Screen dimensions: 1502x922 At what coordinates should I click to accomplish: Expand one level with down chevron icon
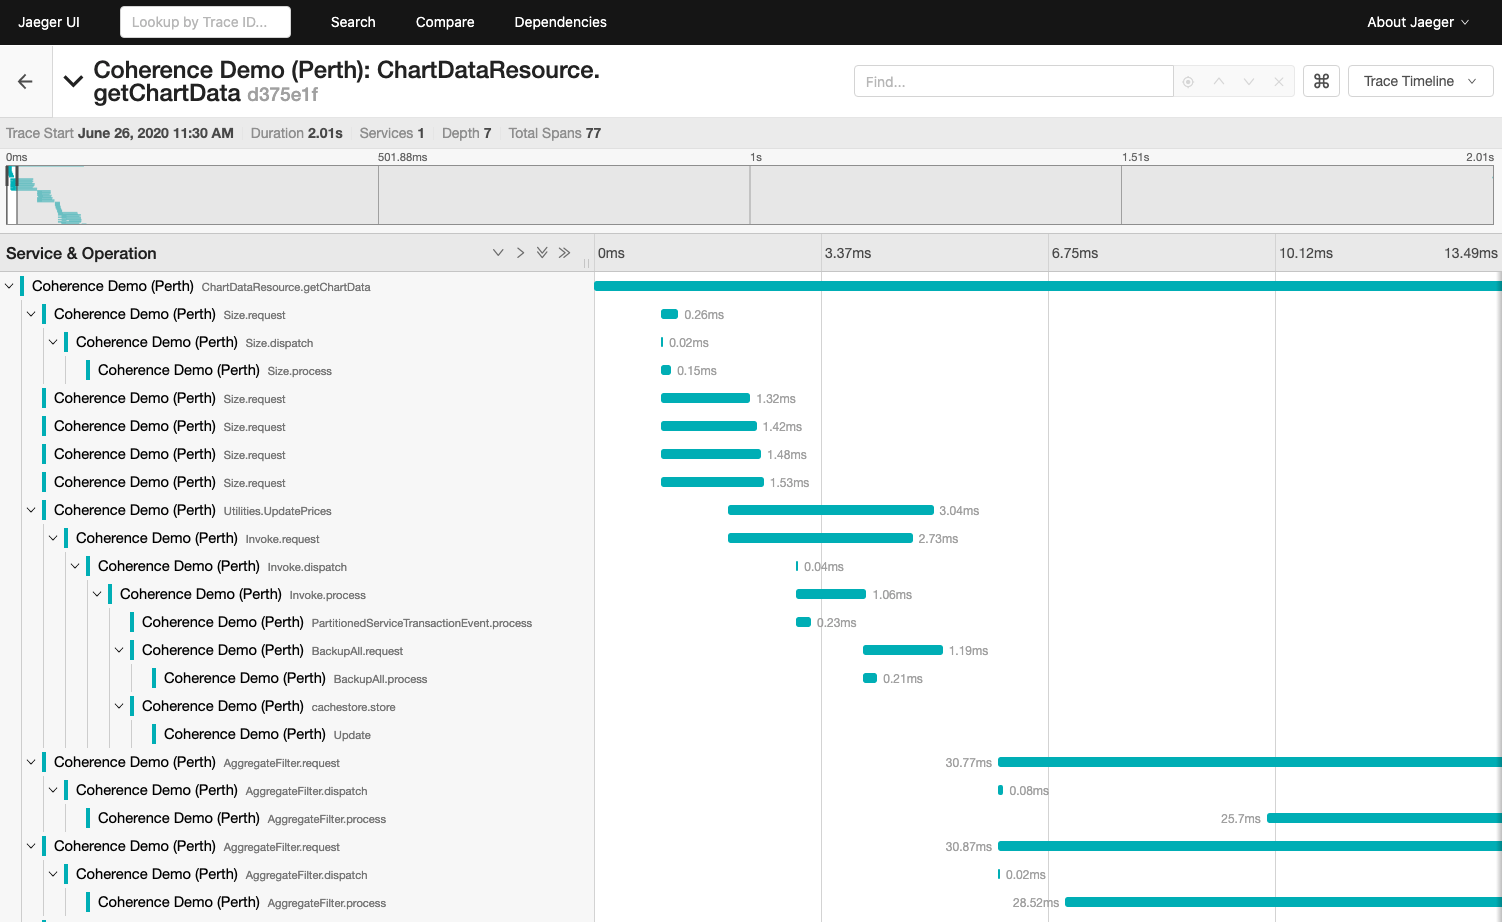tap(498, 253)
